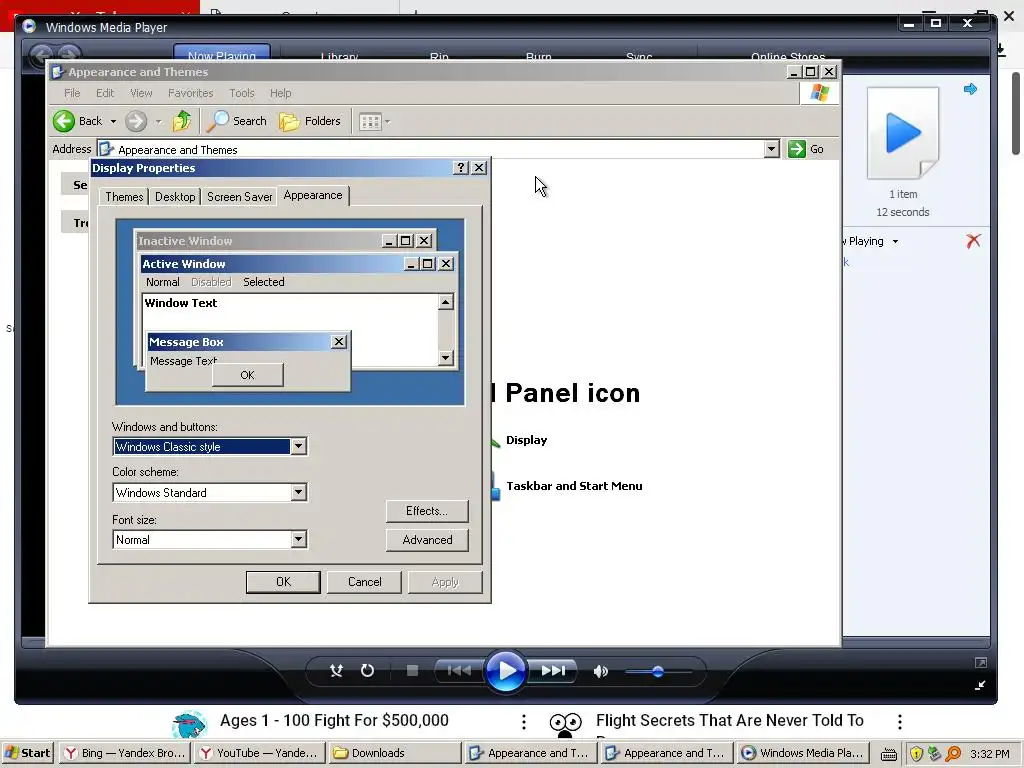The image size is (1024, 768).
Task: Click the preview scrollbar up arrow
Action: 445,302
